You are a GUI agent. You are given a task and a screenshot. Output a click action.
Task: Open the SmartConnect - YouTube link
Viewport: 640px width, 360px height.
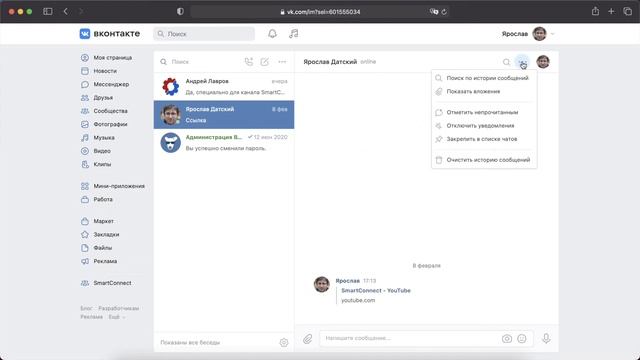pyautogui.click(x=376, y=291)
